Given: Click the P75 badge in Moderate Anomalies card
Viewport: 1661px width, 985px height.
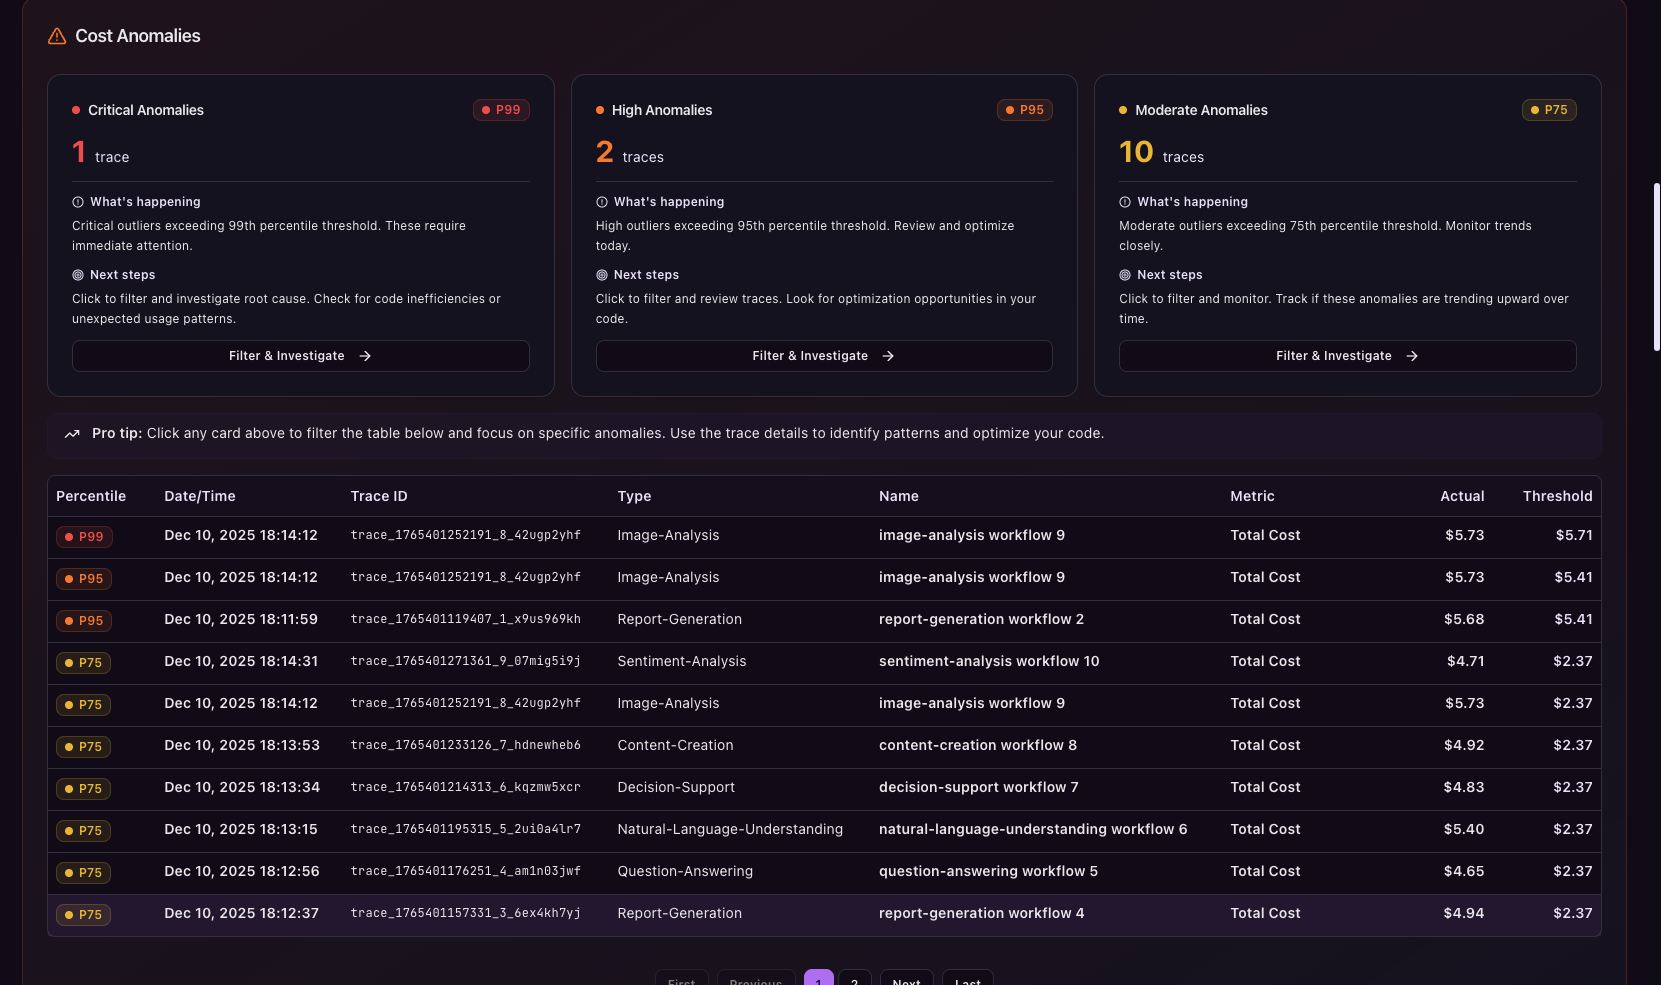Looking at the screenshot, I should coord(1548,110).
